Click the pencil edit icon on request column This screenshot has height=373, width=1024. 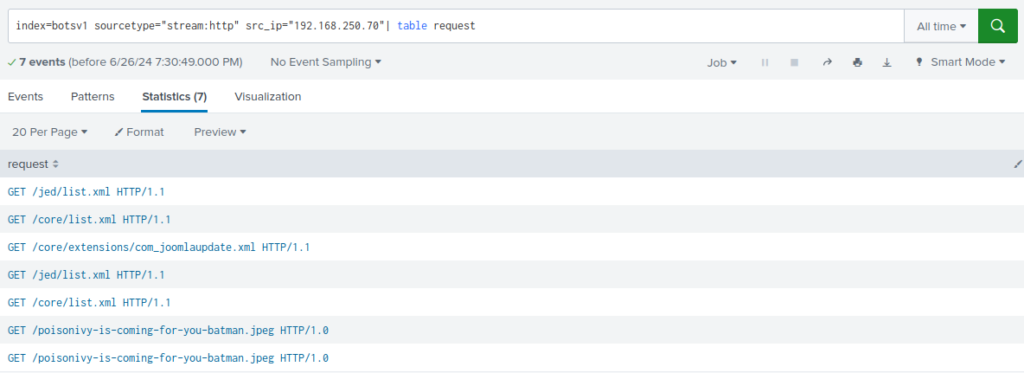pyautogui.click(x=1017, y=164)
